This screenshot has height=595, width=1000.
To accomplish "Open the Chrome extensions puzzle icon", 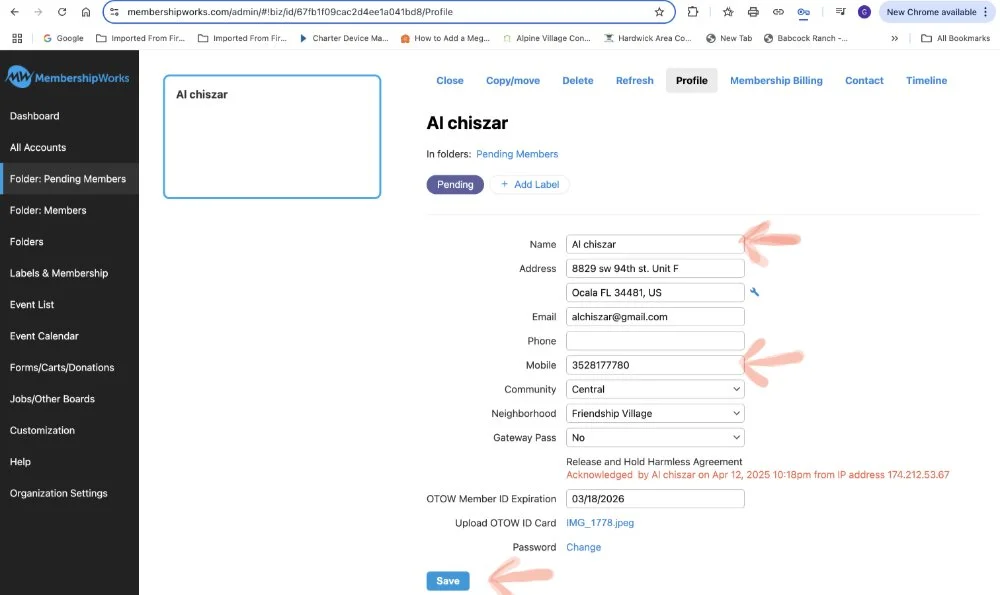I will 693,11.
